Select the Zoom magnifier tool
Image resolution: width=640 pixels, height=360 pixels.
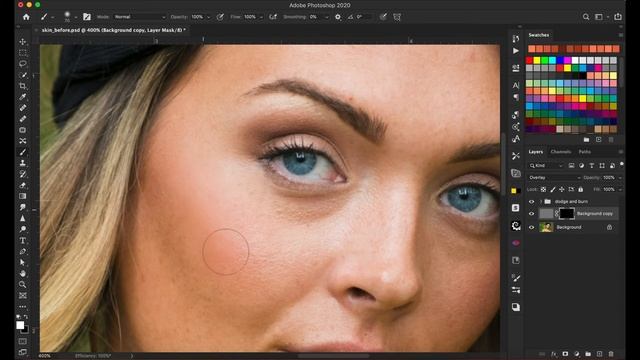pyautogui.click(x=22, y=284)
